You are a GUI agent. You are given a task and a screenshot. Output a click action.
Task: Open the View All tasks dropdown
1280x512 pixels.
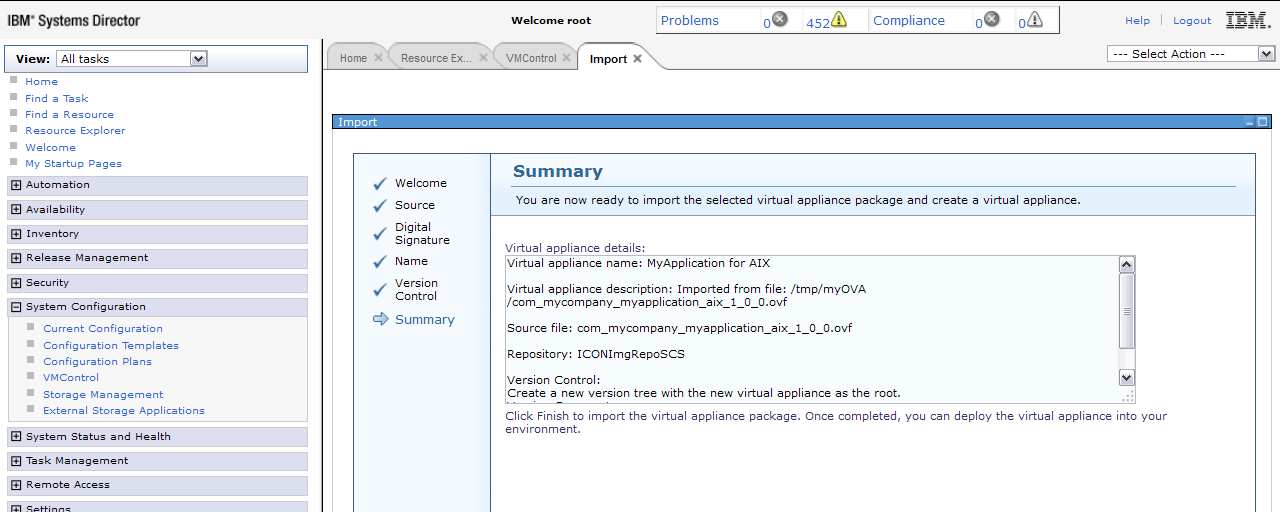click(198, 59)
